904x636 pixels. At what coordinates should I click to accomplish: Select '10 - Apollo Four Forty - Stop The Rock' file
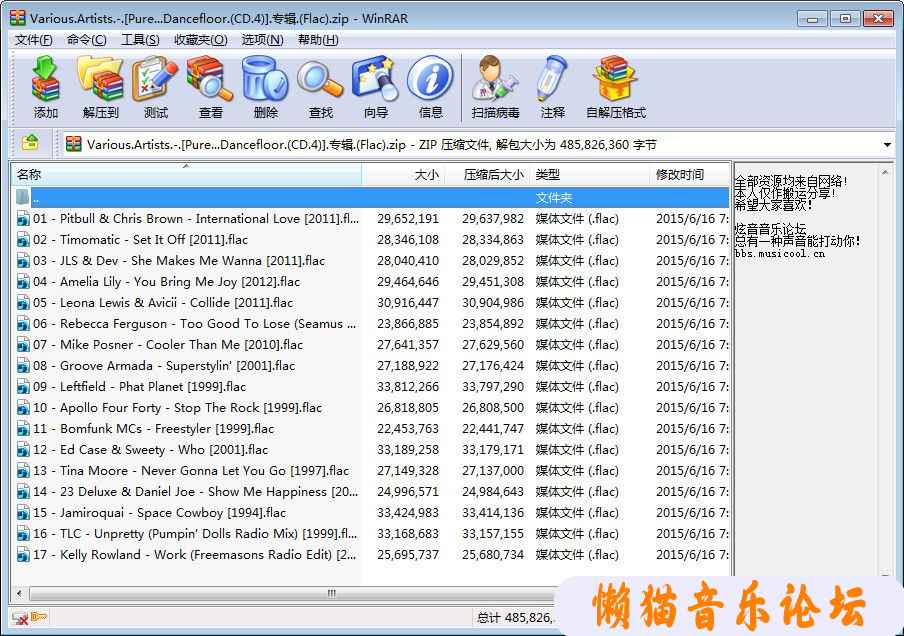[x=178, y=408]
